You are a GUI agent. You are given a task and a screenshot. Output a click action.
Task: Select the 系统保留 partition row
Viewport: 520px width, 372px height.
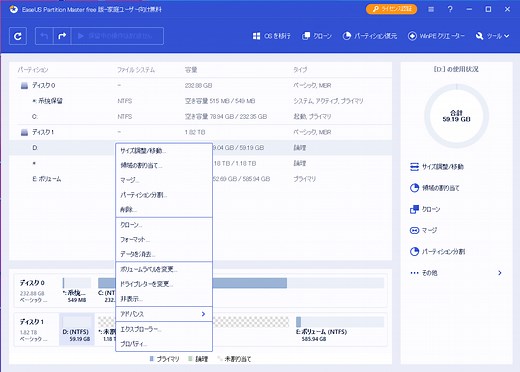click(x=200, y=101)
